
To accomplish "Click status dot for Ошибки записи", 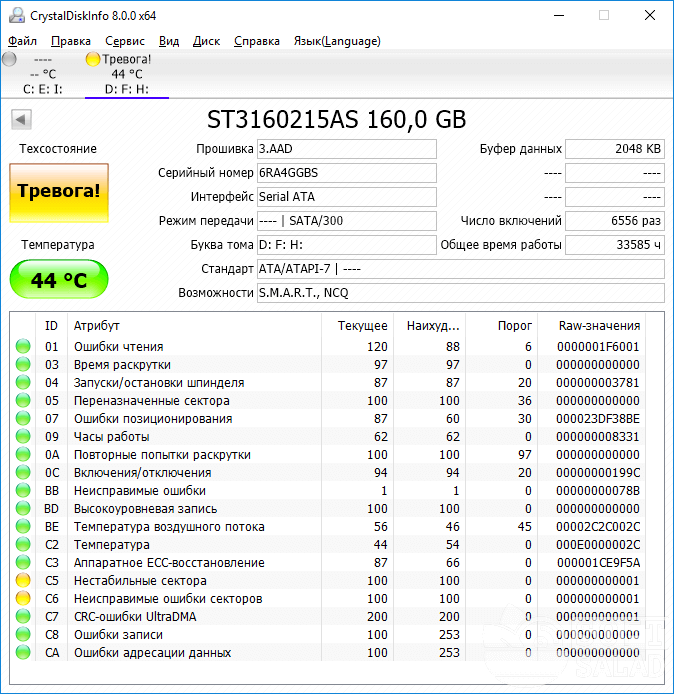I will pos(23,634).
